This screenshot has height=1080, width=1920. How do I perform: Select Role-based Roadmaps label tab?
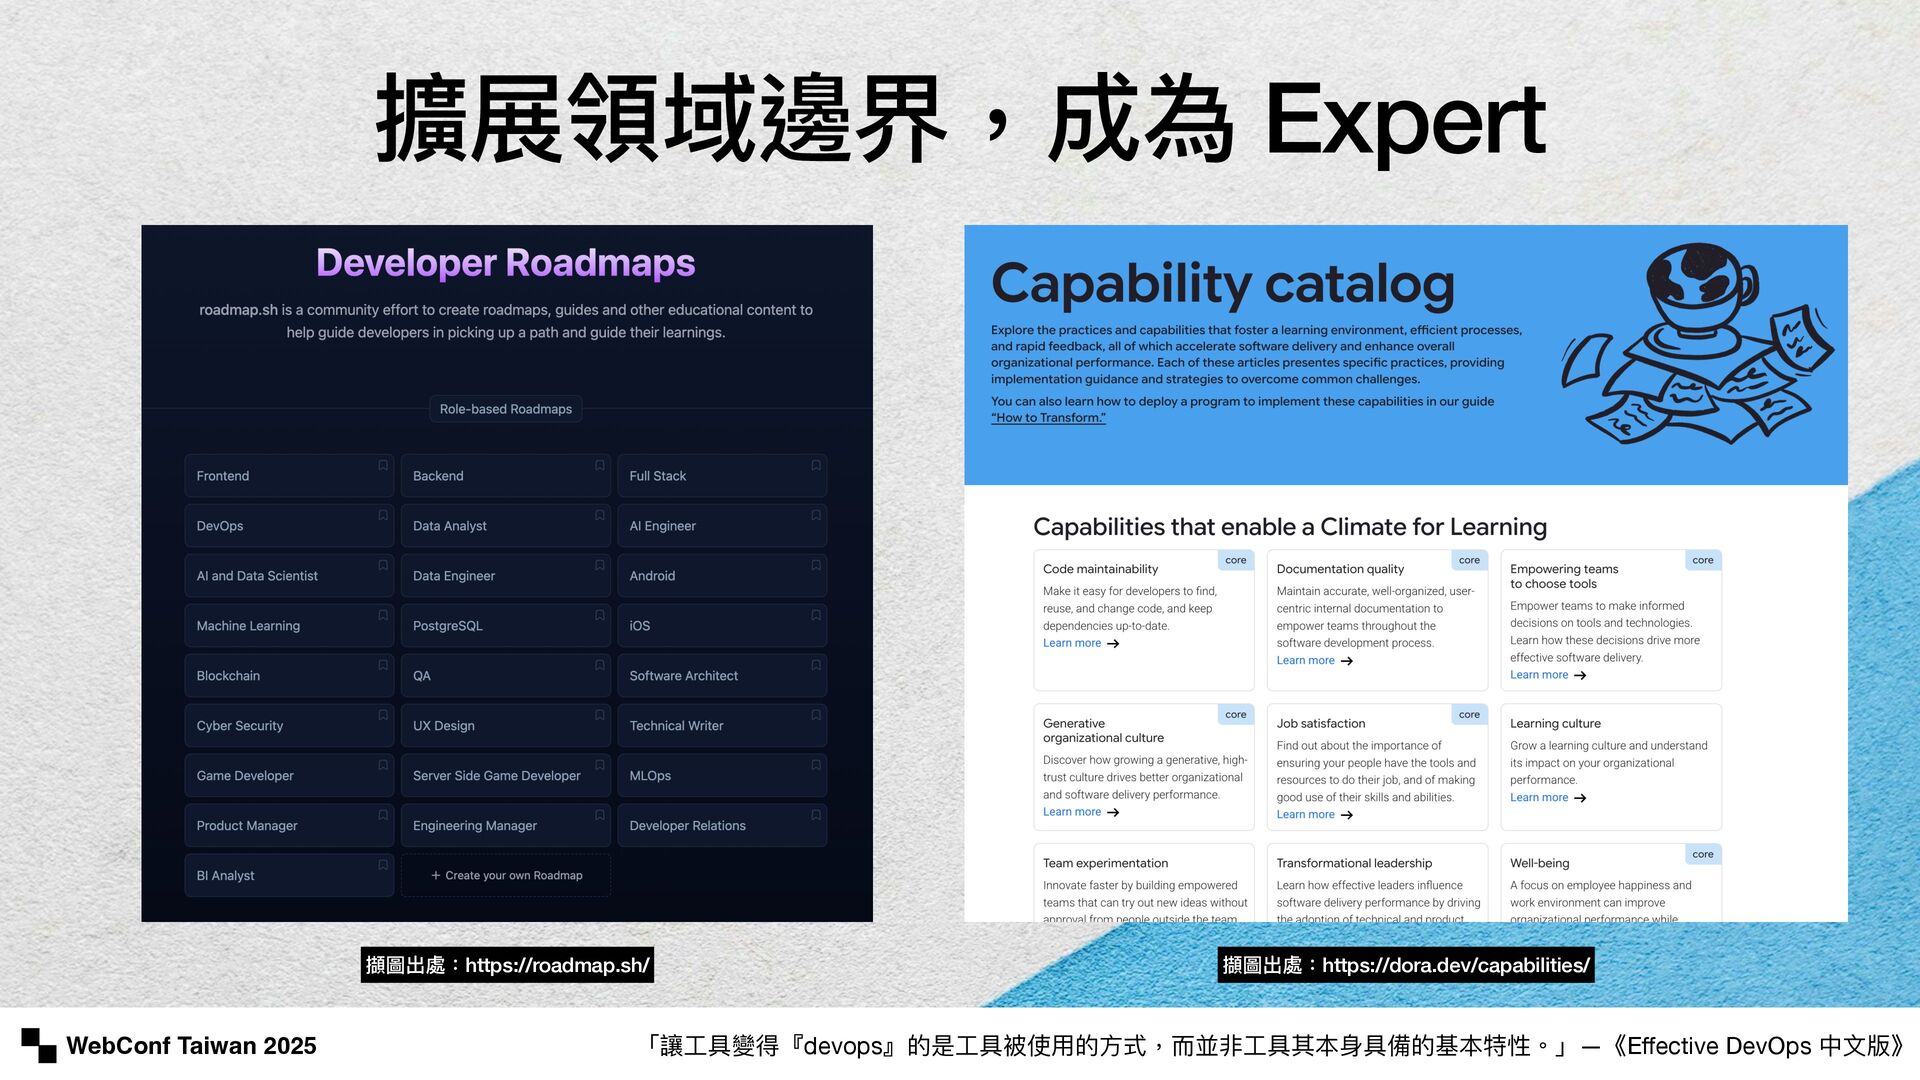point(506,409)
